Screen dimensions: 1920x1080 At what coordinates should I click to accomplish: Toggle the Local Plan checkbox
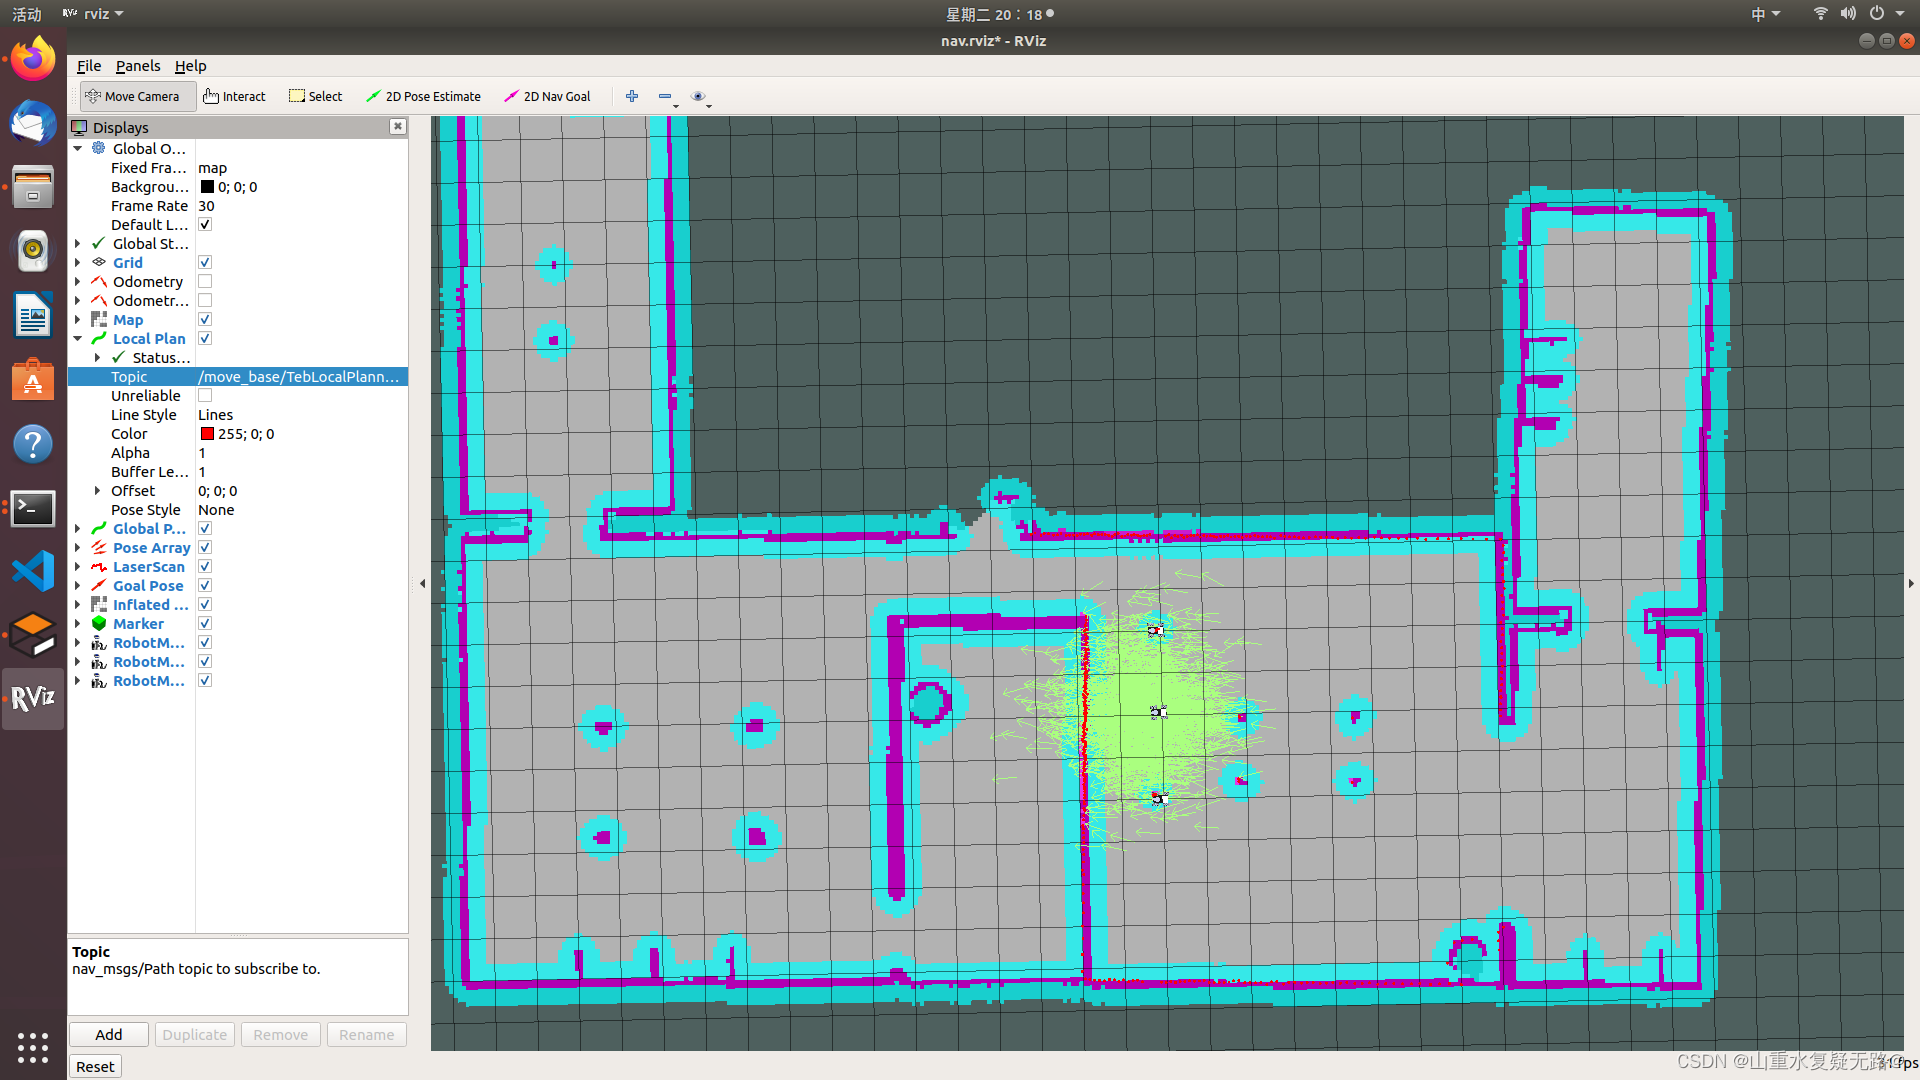tap(205, 338)
